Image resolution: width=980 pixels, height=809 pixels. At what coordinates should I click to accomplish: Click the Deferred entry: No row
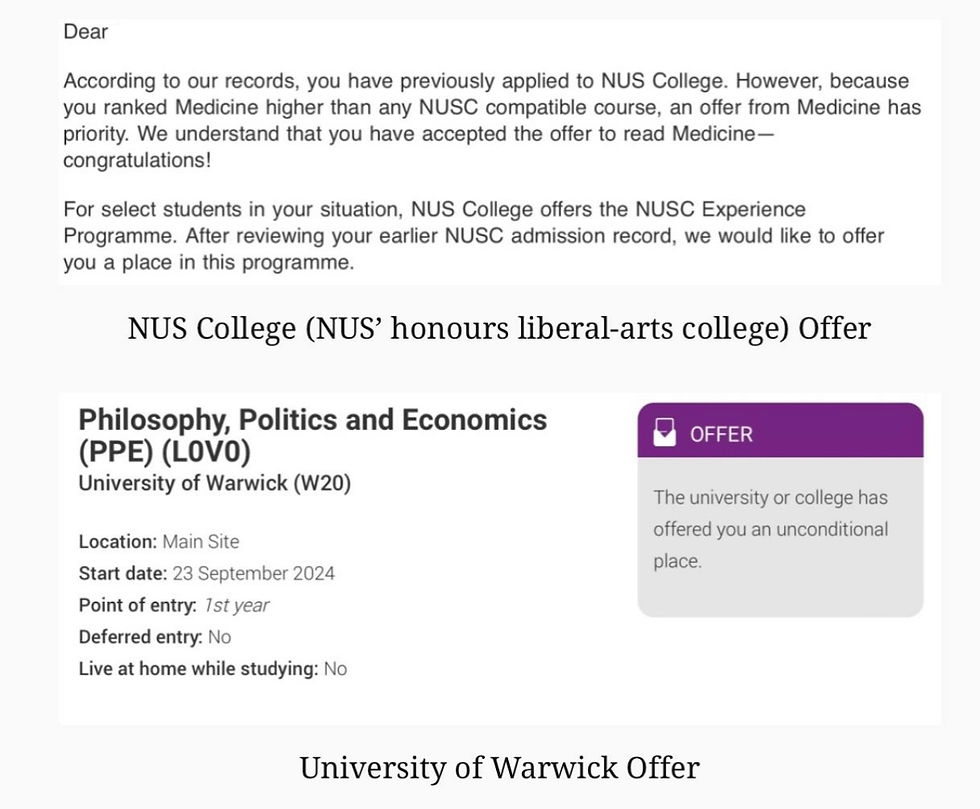[154, 637]
